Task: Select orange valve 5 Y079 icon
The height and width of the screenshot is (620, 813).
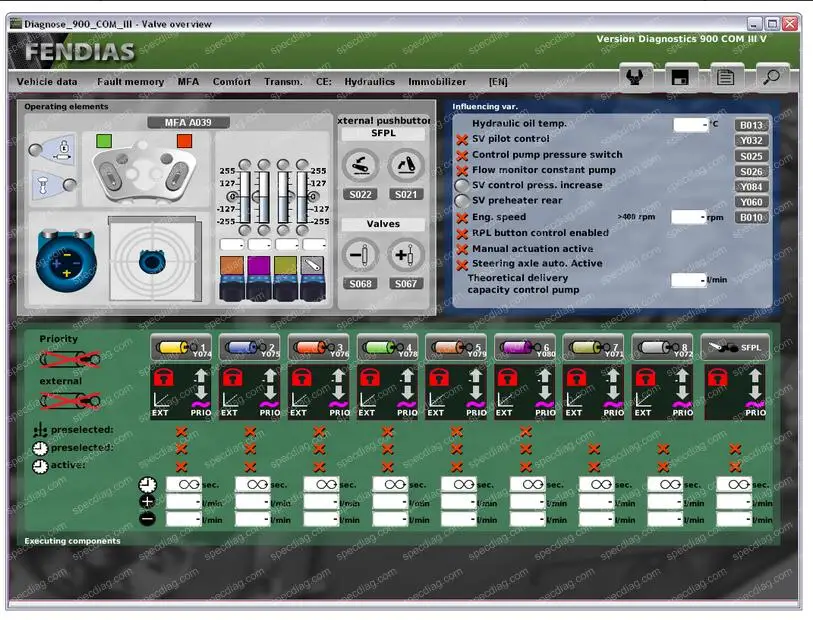Action: click(x=456, y=348)
